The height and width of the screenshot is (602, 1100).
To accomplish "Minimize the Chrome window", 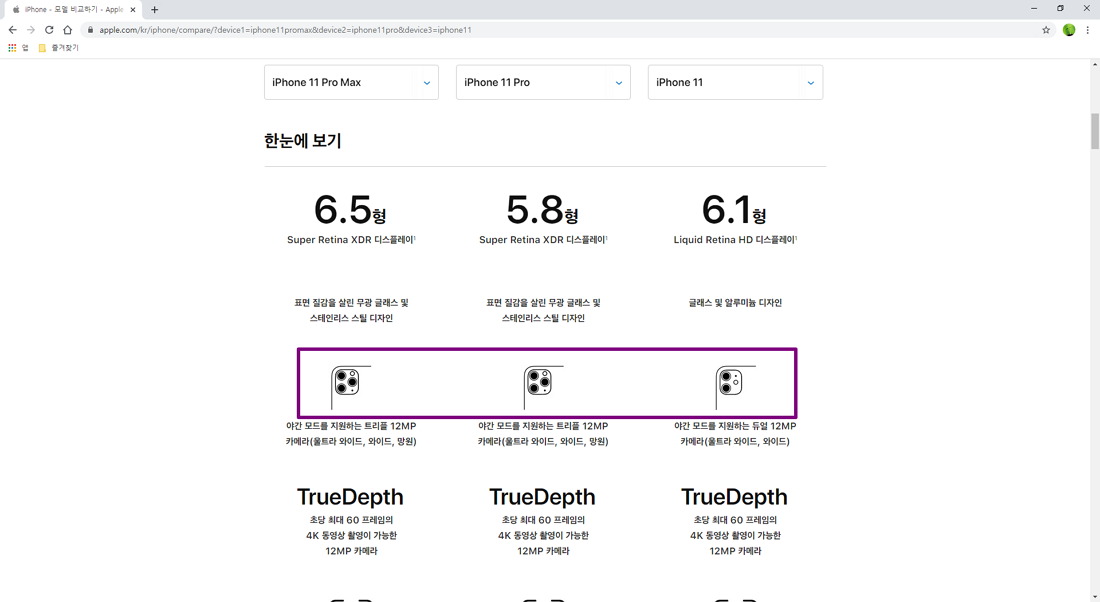I will coord(1034,8).
